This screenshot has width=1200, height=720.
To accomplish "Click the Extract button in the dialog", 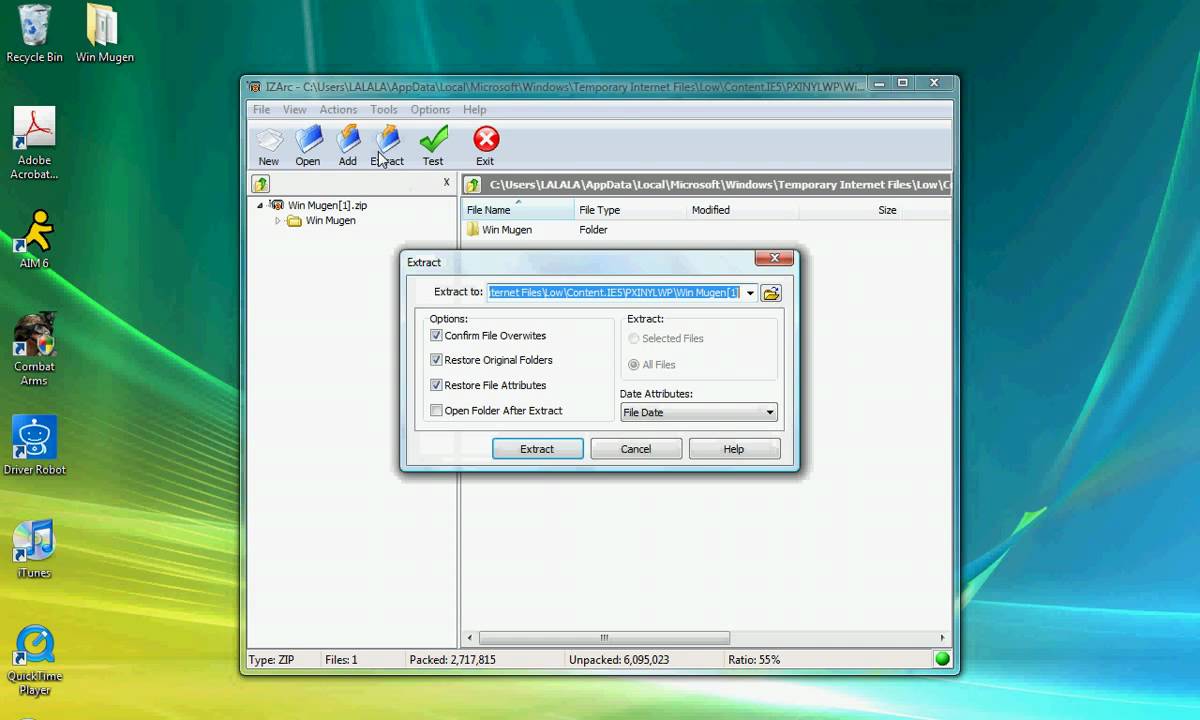I will [537, 449].
